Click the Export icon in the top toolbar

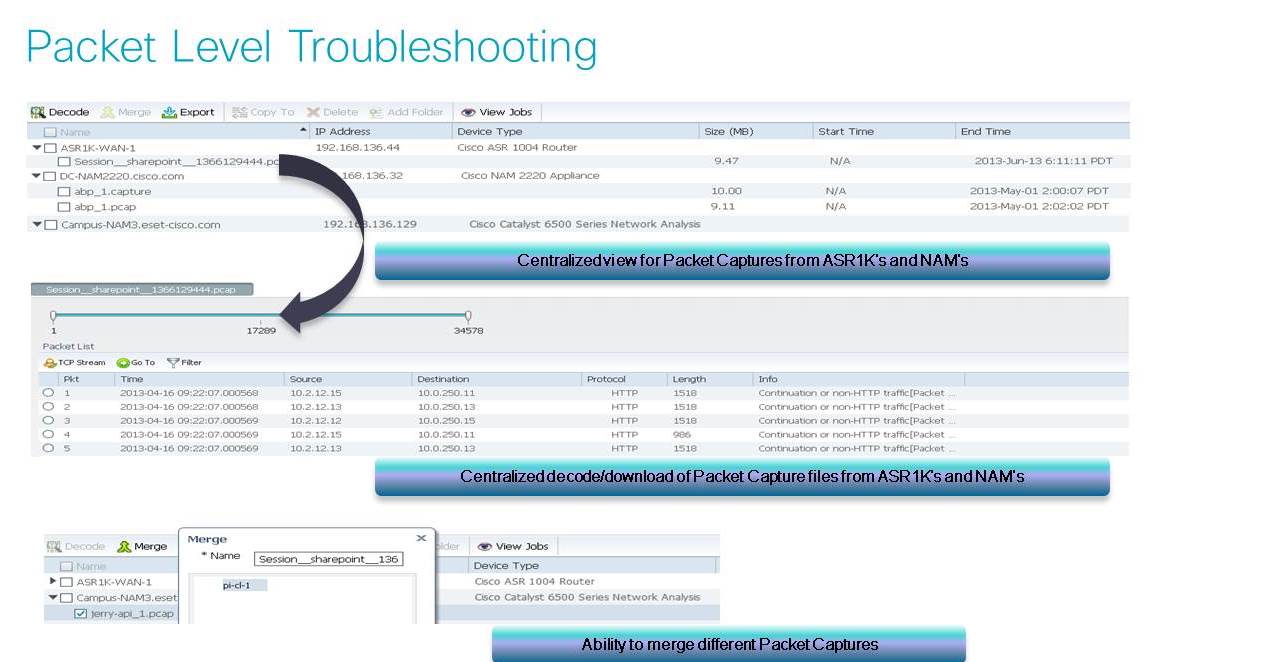click(x=169, y=112)
